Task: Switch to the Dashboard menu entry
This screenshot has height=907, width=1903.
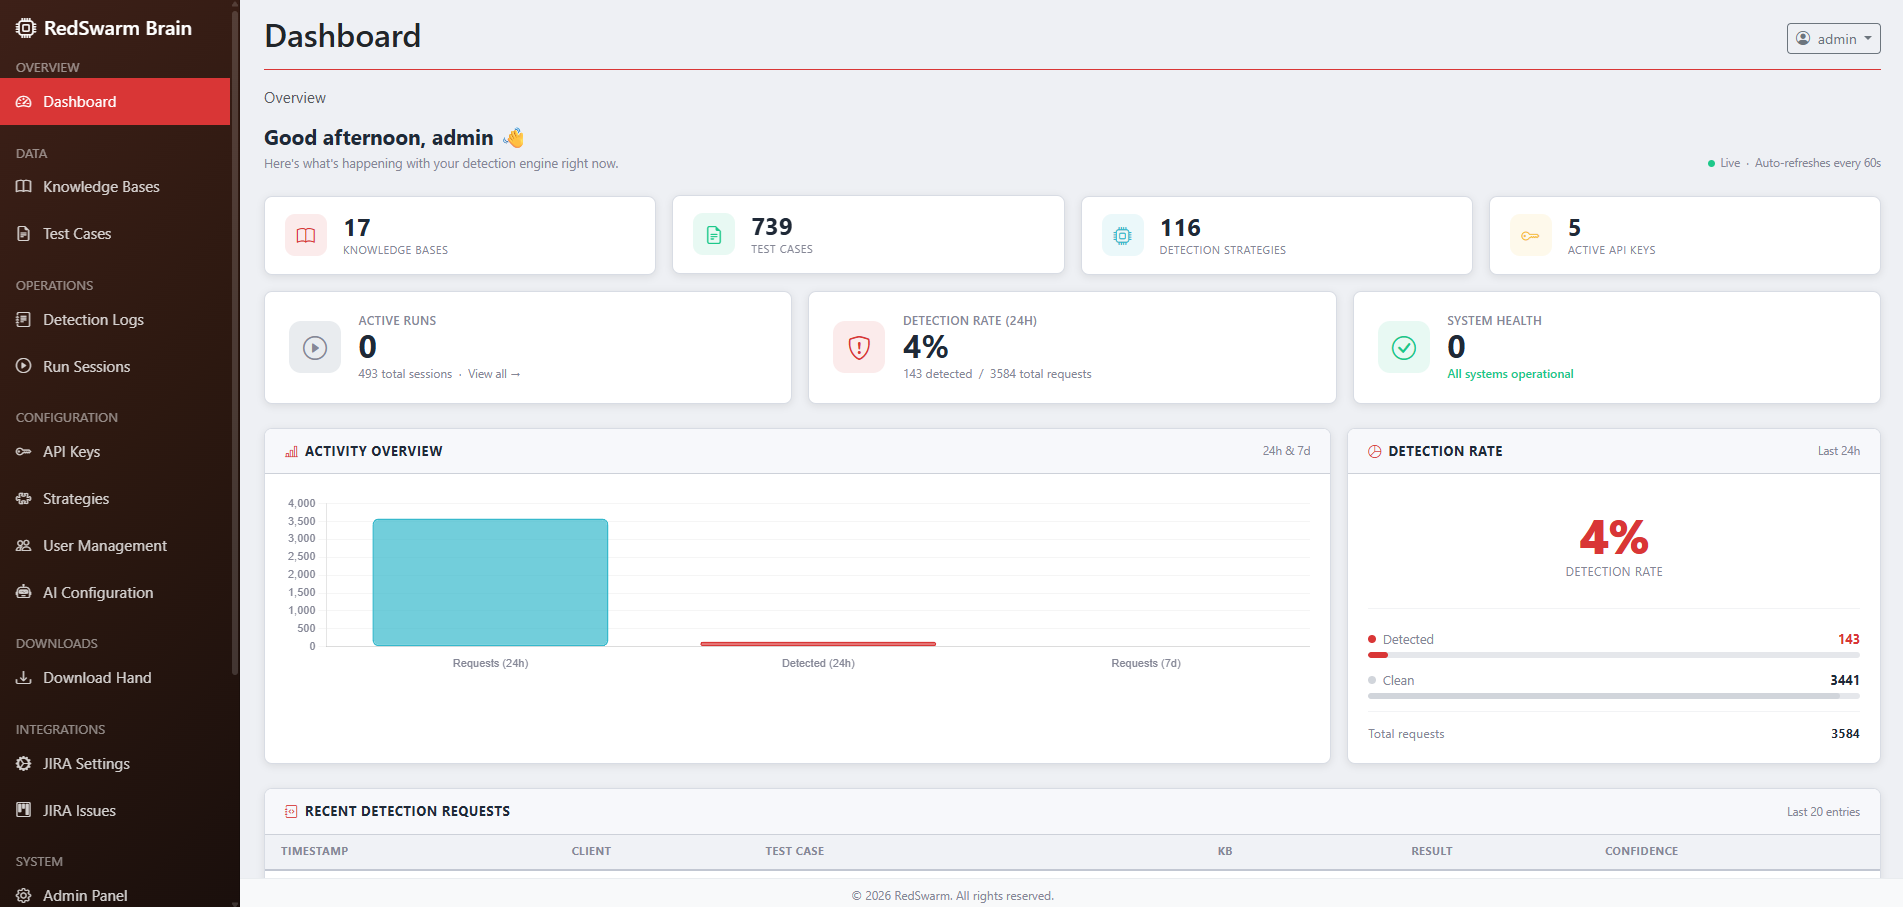Action: coord(80,101)
